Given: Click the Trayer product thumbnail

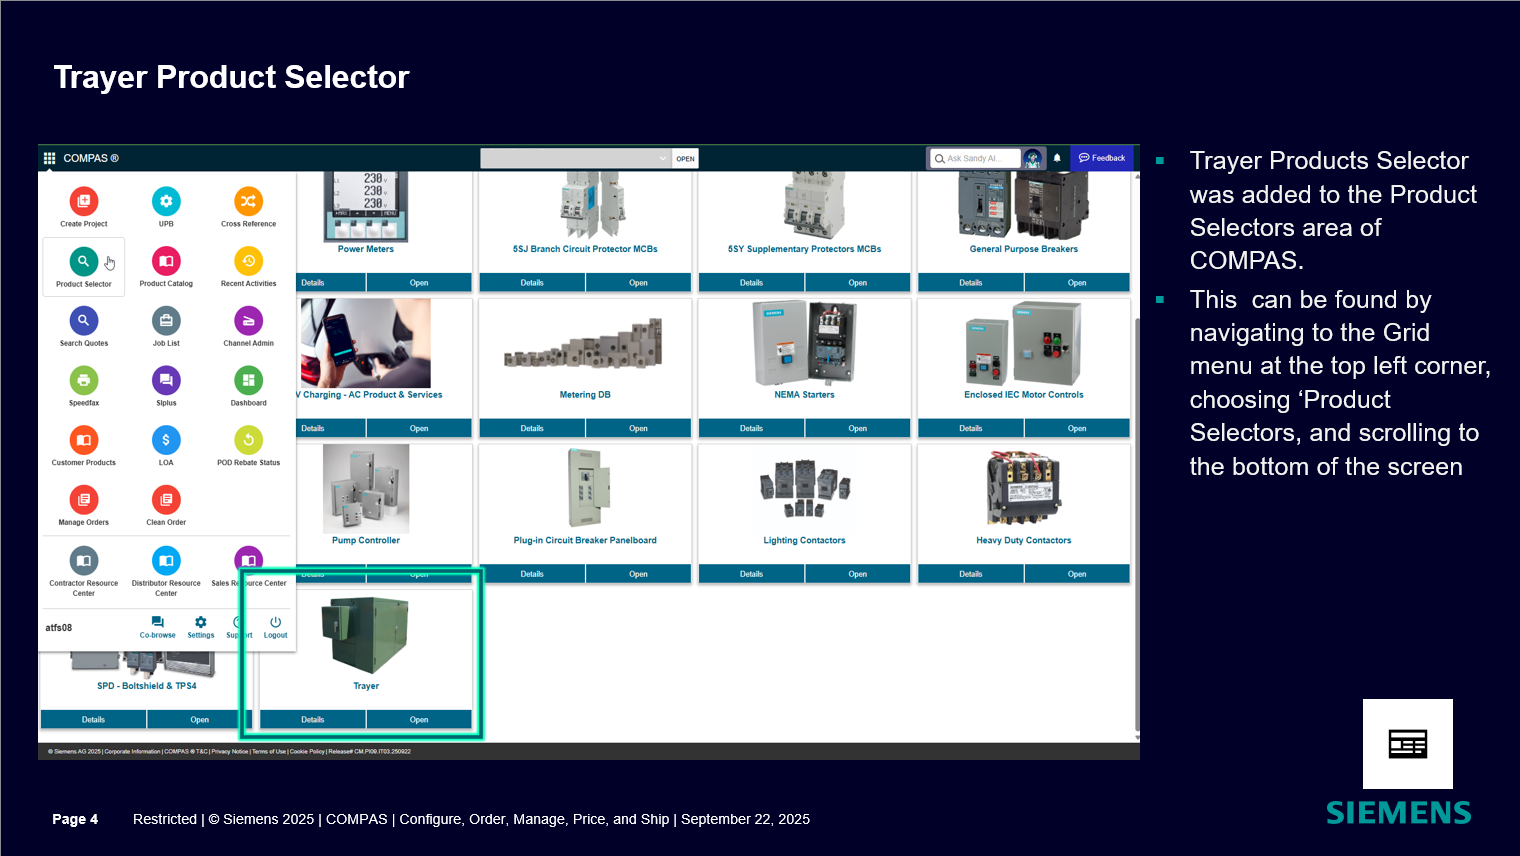Looking at the screenshot, I should 366,636.
